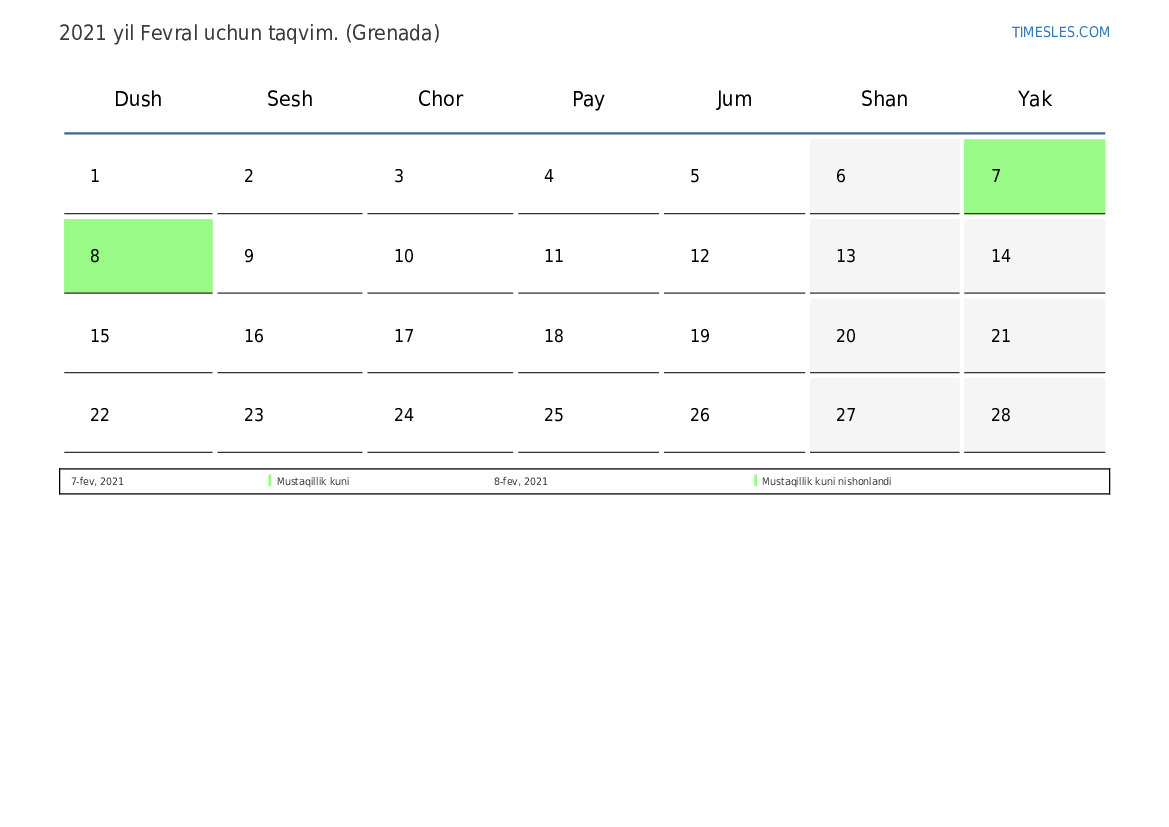The height and width of the screenshot is (827, 1169).
Task: Click day 4 in the calendar
Action: [588, 176]
